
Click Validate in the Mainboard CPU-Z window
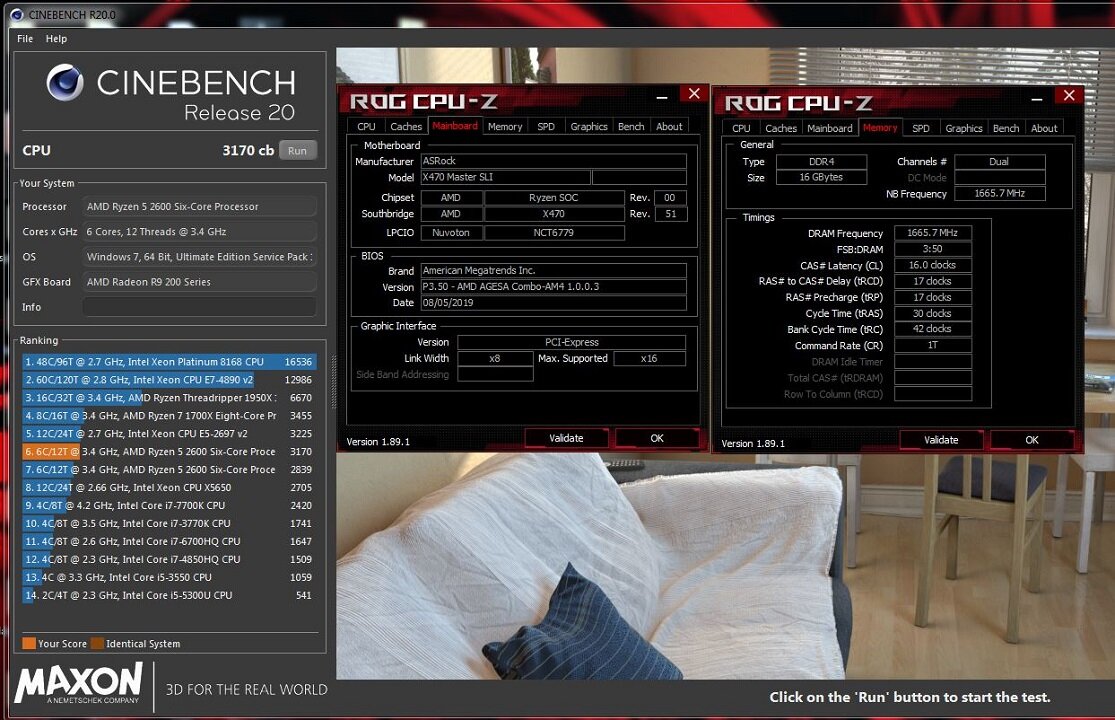click(566, 439)
